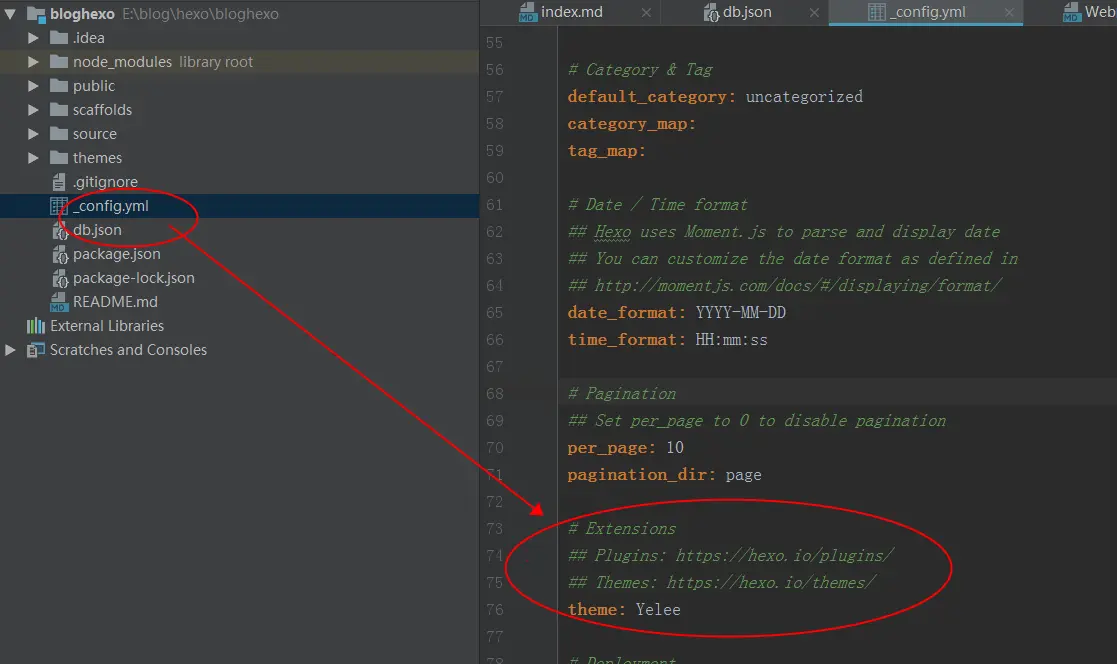The width and height of the screenshot is (1117, 664).
Task: Select package.json in project tree
Action: click(x=116, y=254)
